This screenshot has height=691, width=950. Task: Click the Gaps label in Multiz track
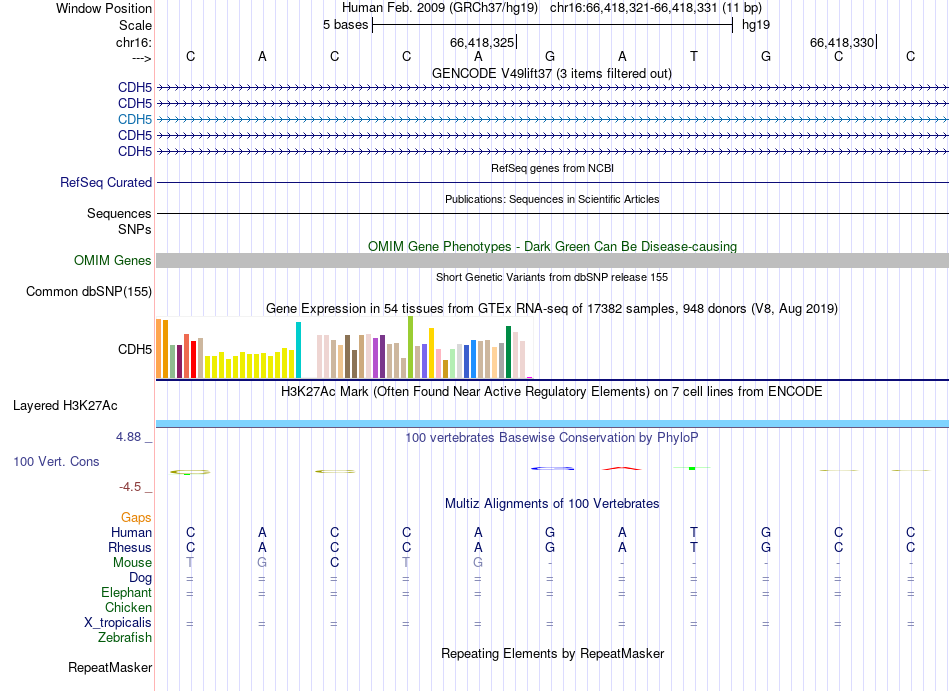pyautogui.click(x=136, y=517)
